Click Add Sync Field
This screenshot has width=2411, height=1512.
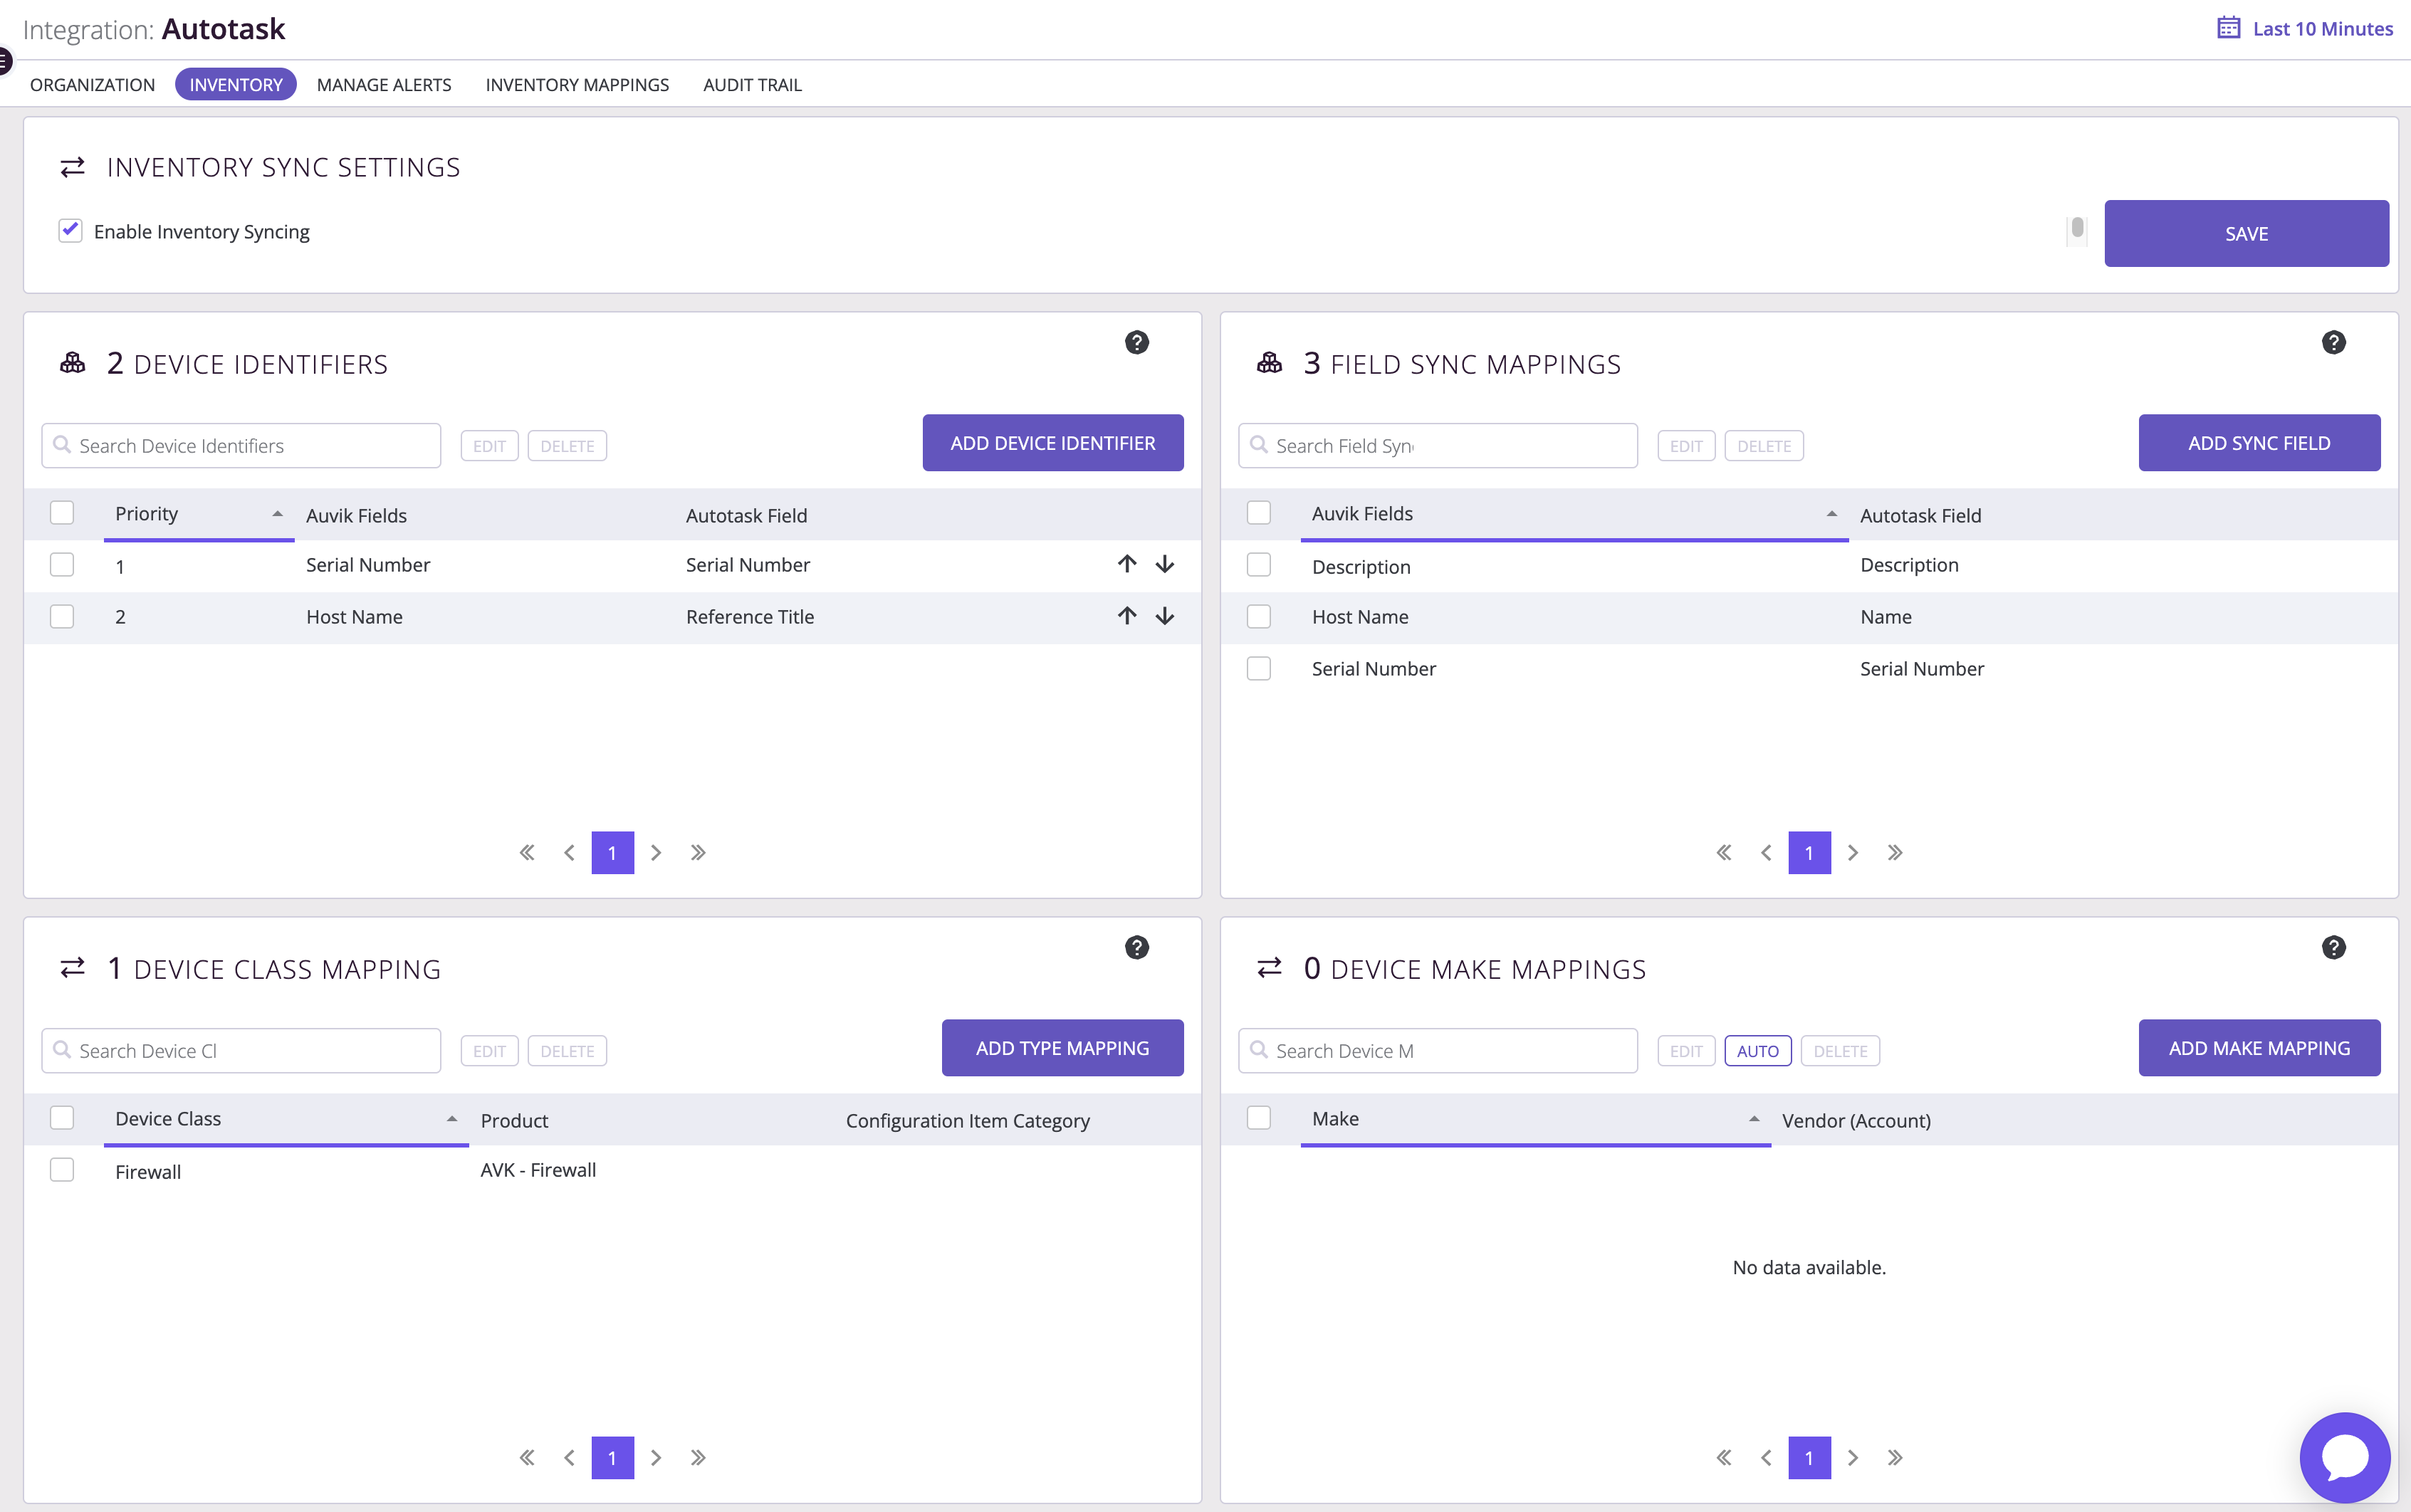pos(2259,443)
